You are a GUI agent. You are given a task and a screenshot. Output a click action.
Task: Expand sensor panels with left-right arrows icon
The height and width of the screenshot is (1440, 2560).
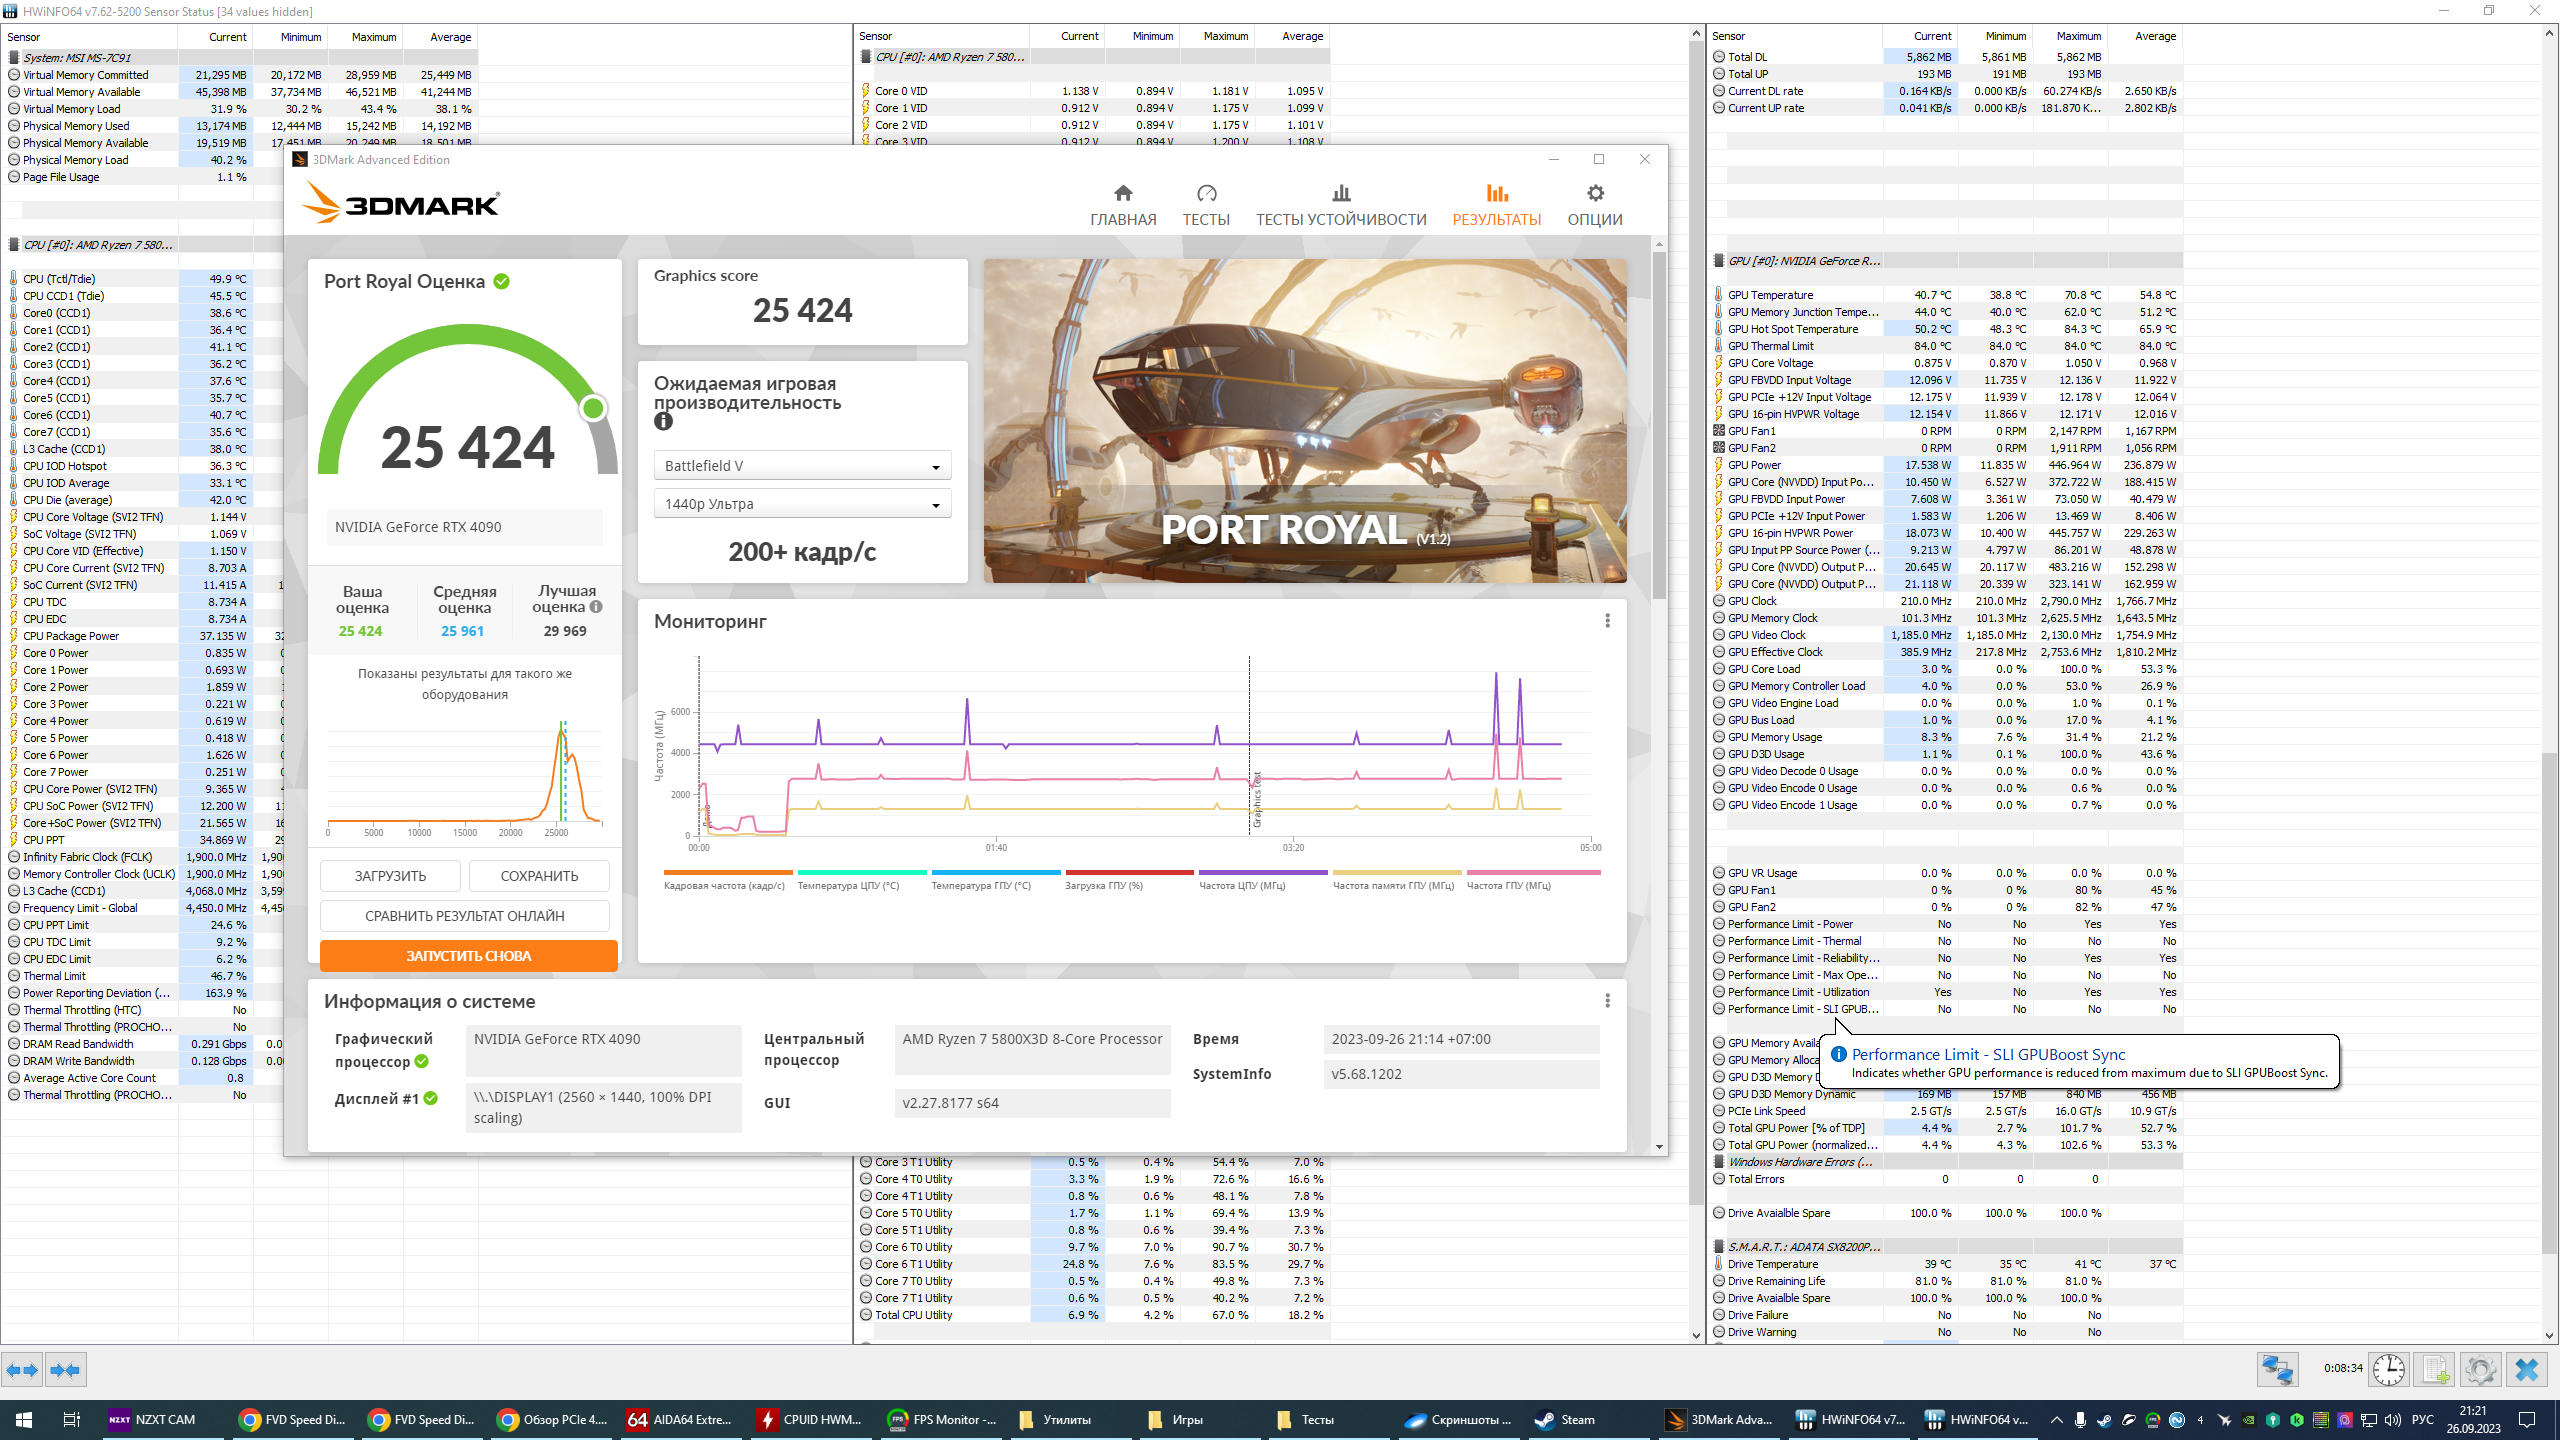pyautogui.click(x=22, y=1369)
